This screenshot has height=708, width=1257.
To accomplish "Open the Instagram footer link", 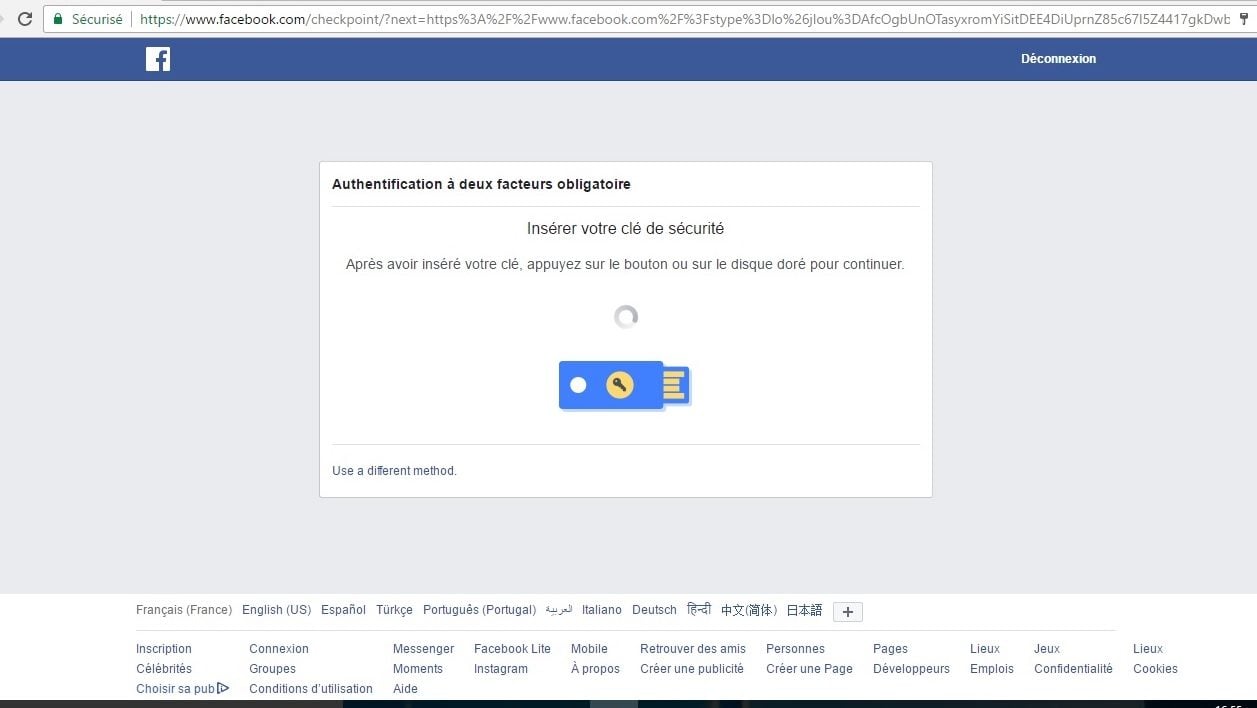I will [x=501, y=669].
